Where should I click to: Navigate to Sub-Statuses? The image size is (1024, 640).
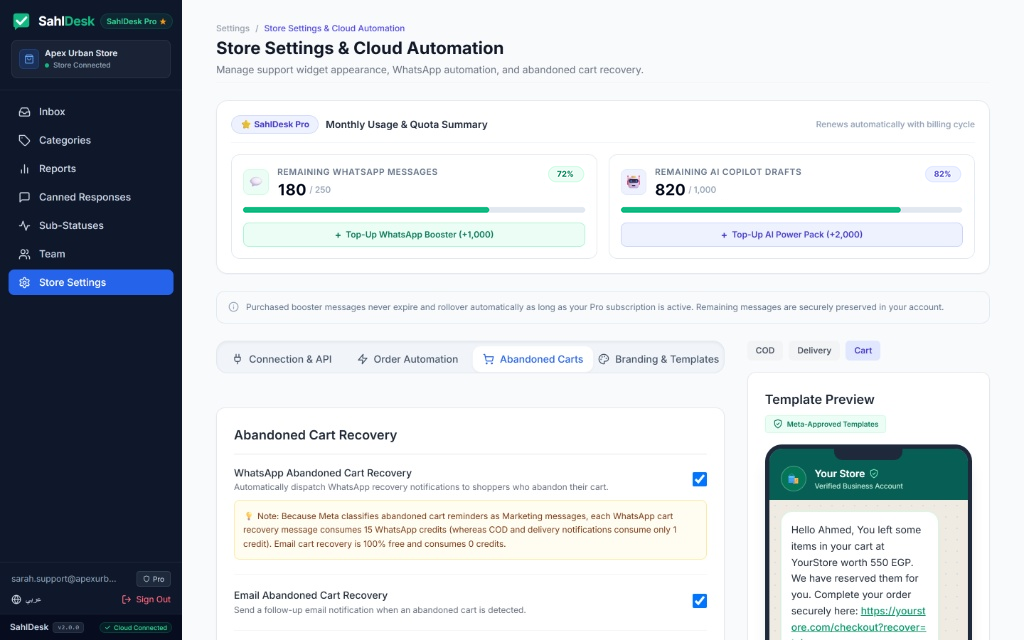click(x=91, y=225)
